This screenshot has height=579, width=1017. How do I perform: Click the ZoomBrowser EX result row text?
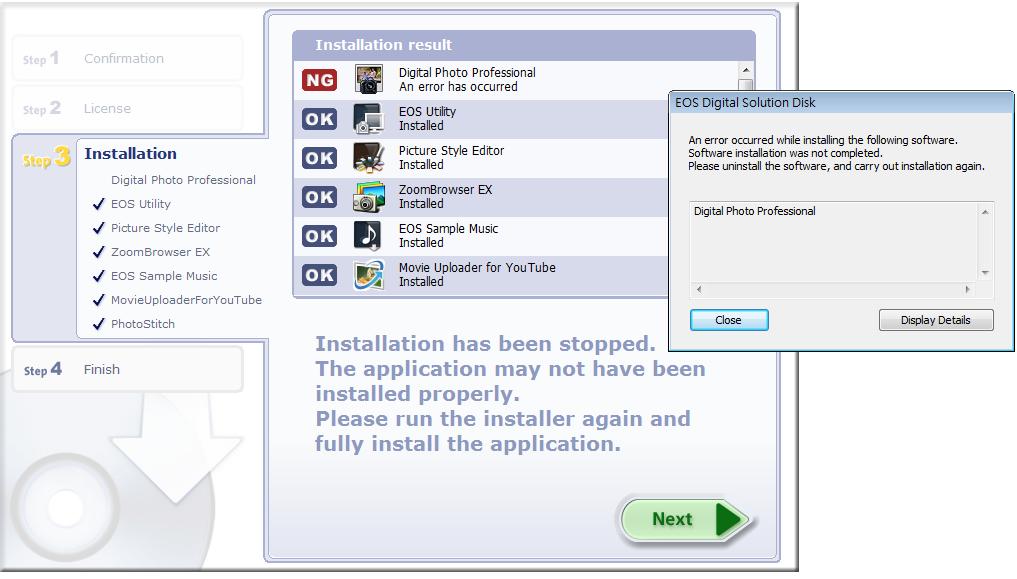[x=446, y=196]
